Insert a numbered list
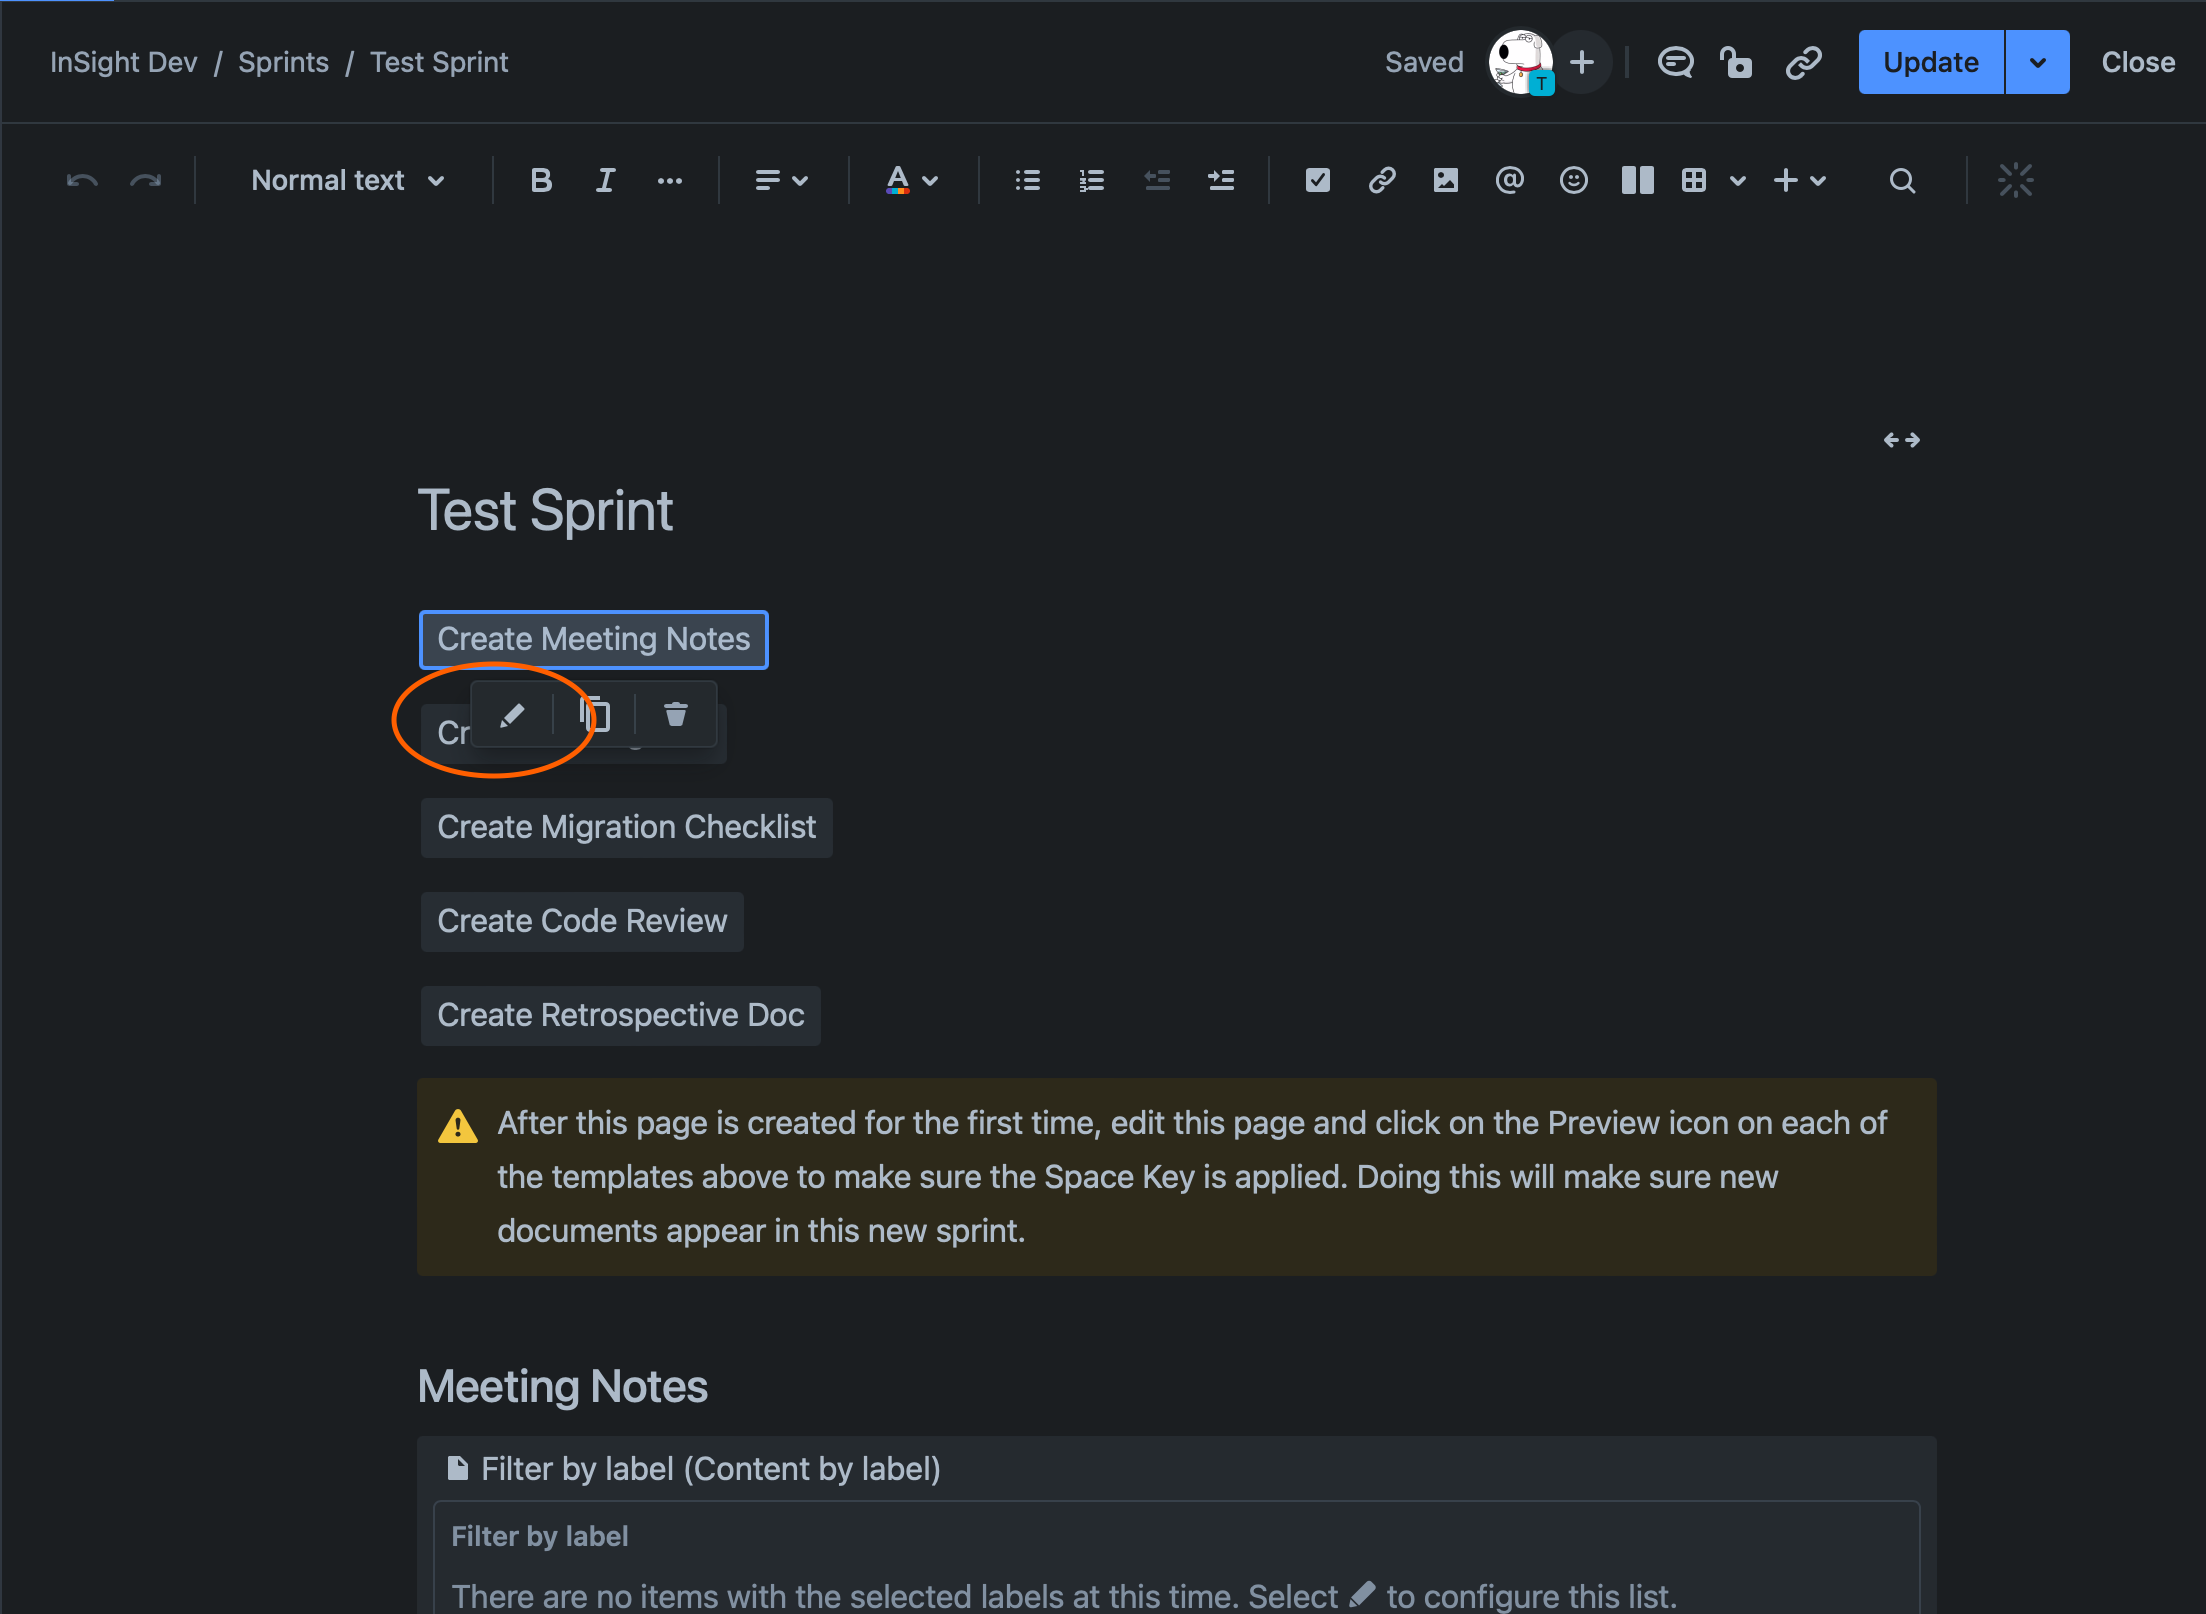Viewport: 2206px width, 1614px height. [1092, 181]
